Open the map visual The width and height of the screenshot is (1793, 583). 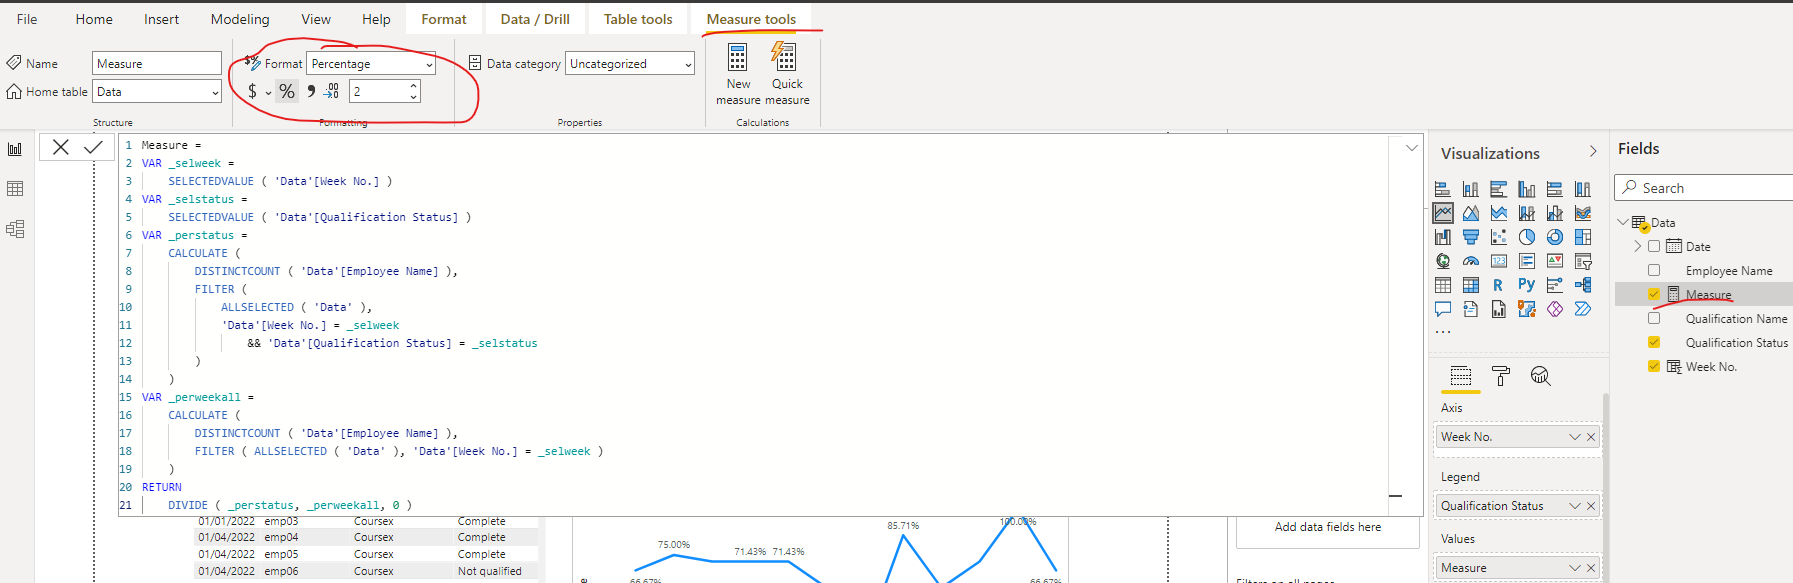[x=1443, y=261]
